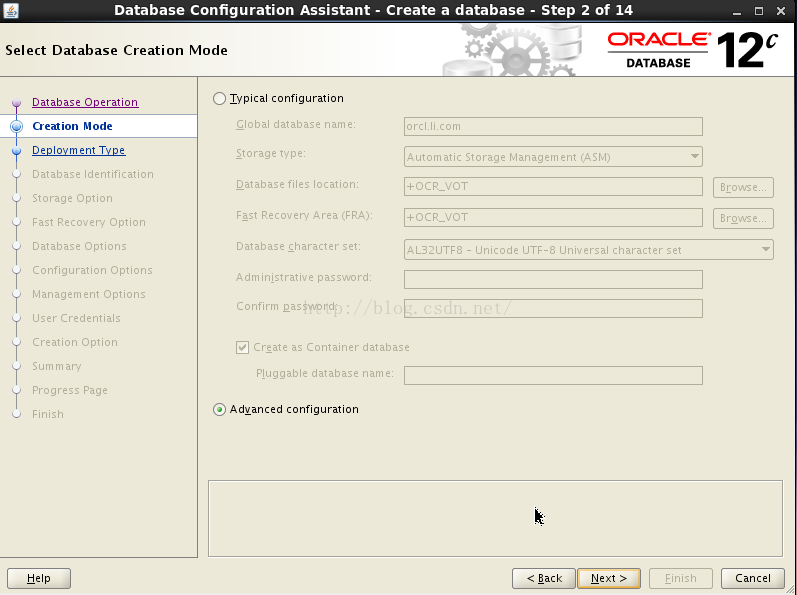The height and width of the screenshot is (595, 797).
Task: Click the Java icon in title bar
Action: (x=12, y=10)
